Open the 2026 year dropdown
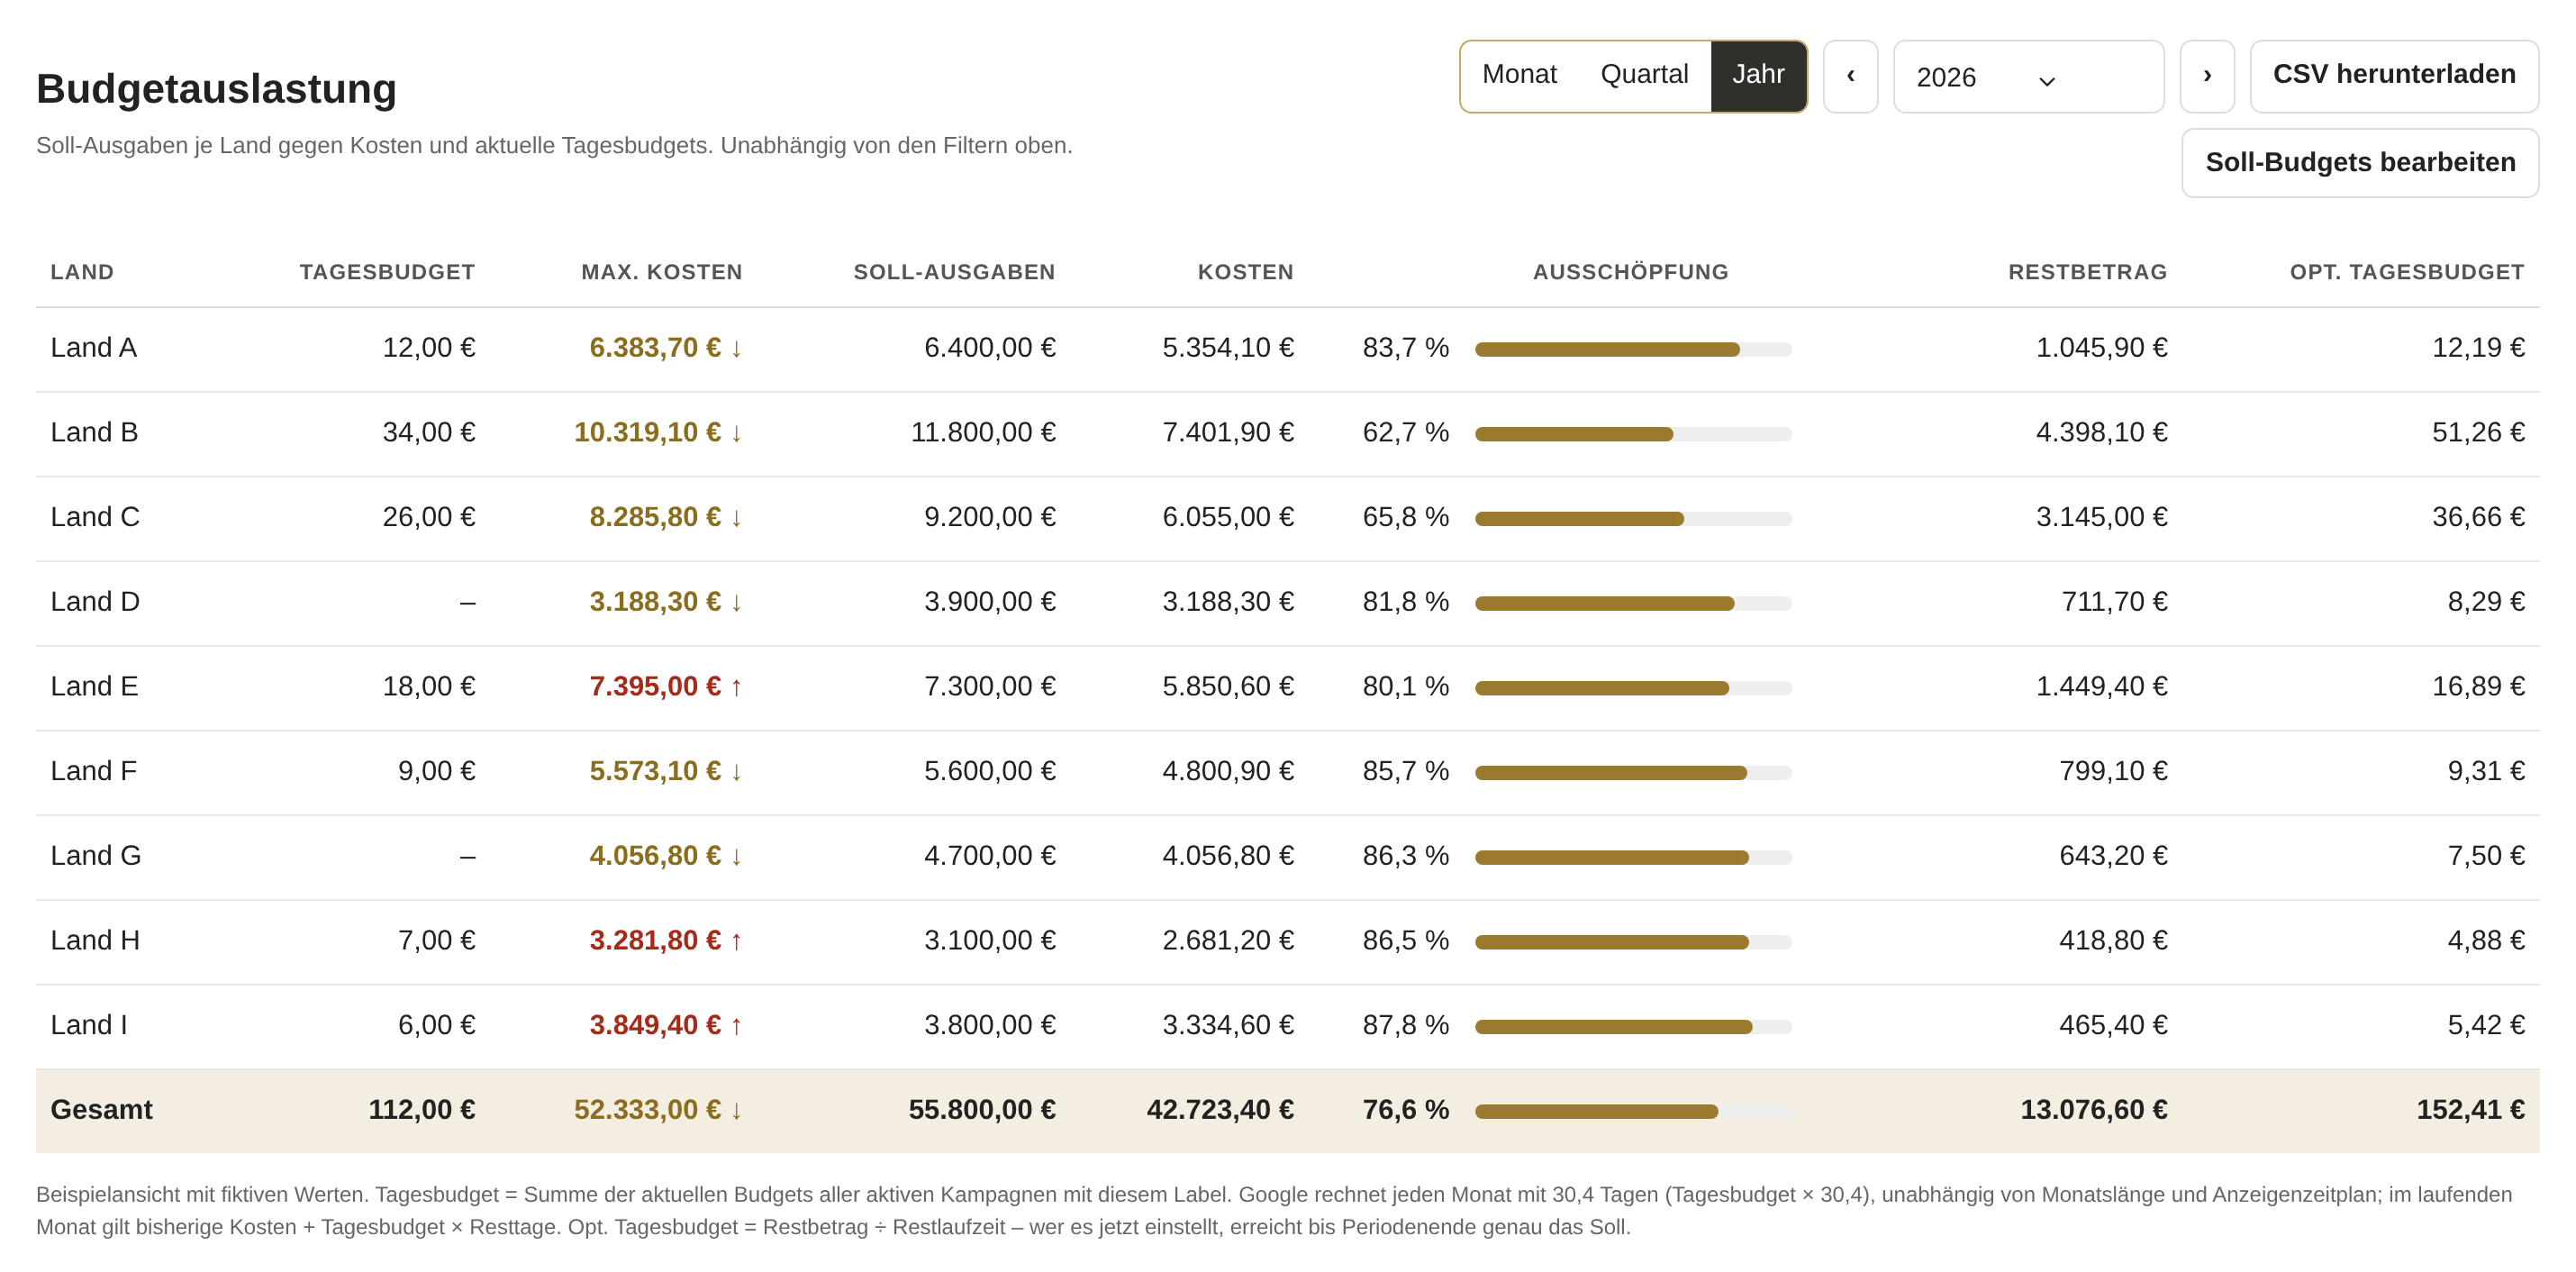This screenshot has width=2576, height=1272. tap(2028, 77)
